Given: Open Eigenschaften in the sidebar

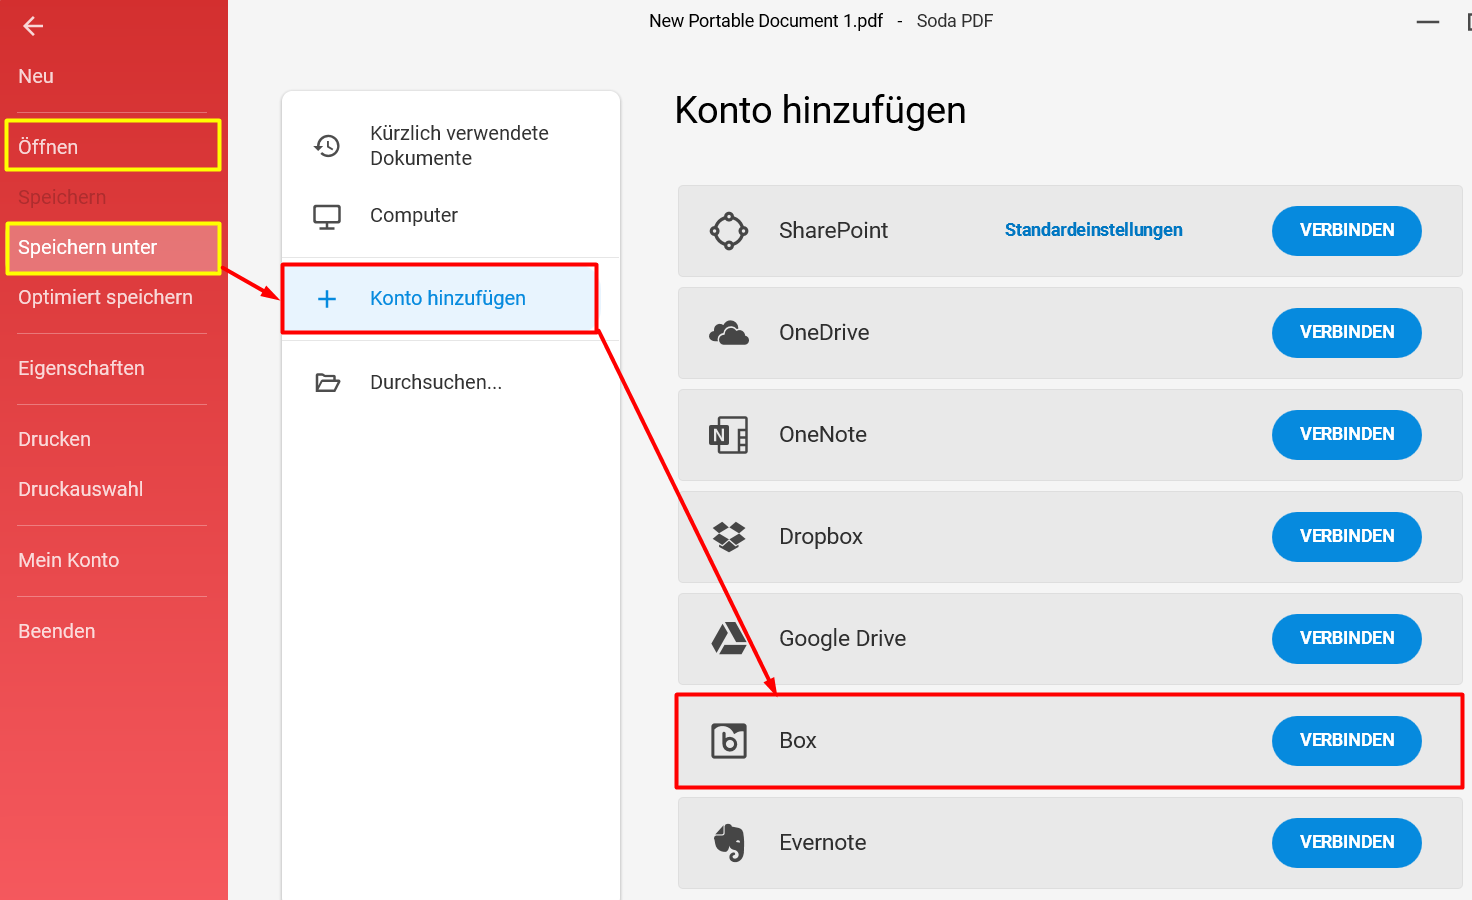Looking at the screenshot, I should pyautogui.click(x=81, y=368).
